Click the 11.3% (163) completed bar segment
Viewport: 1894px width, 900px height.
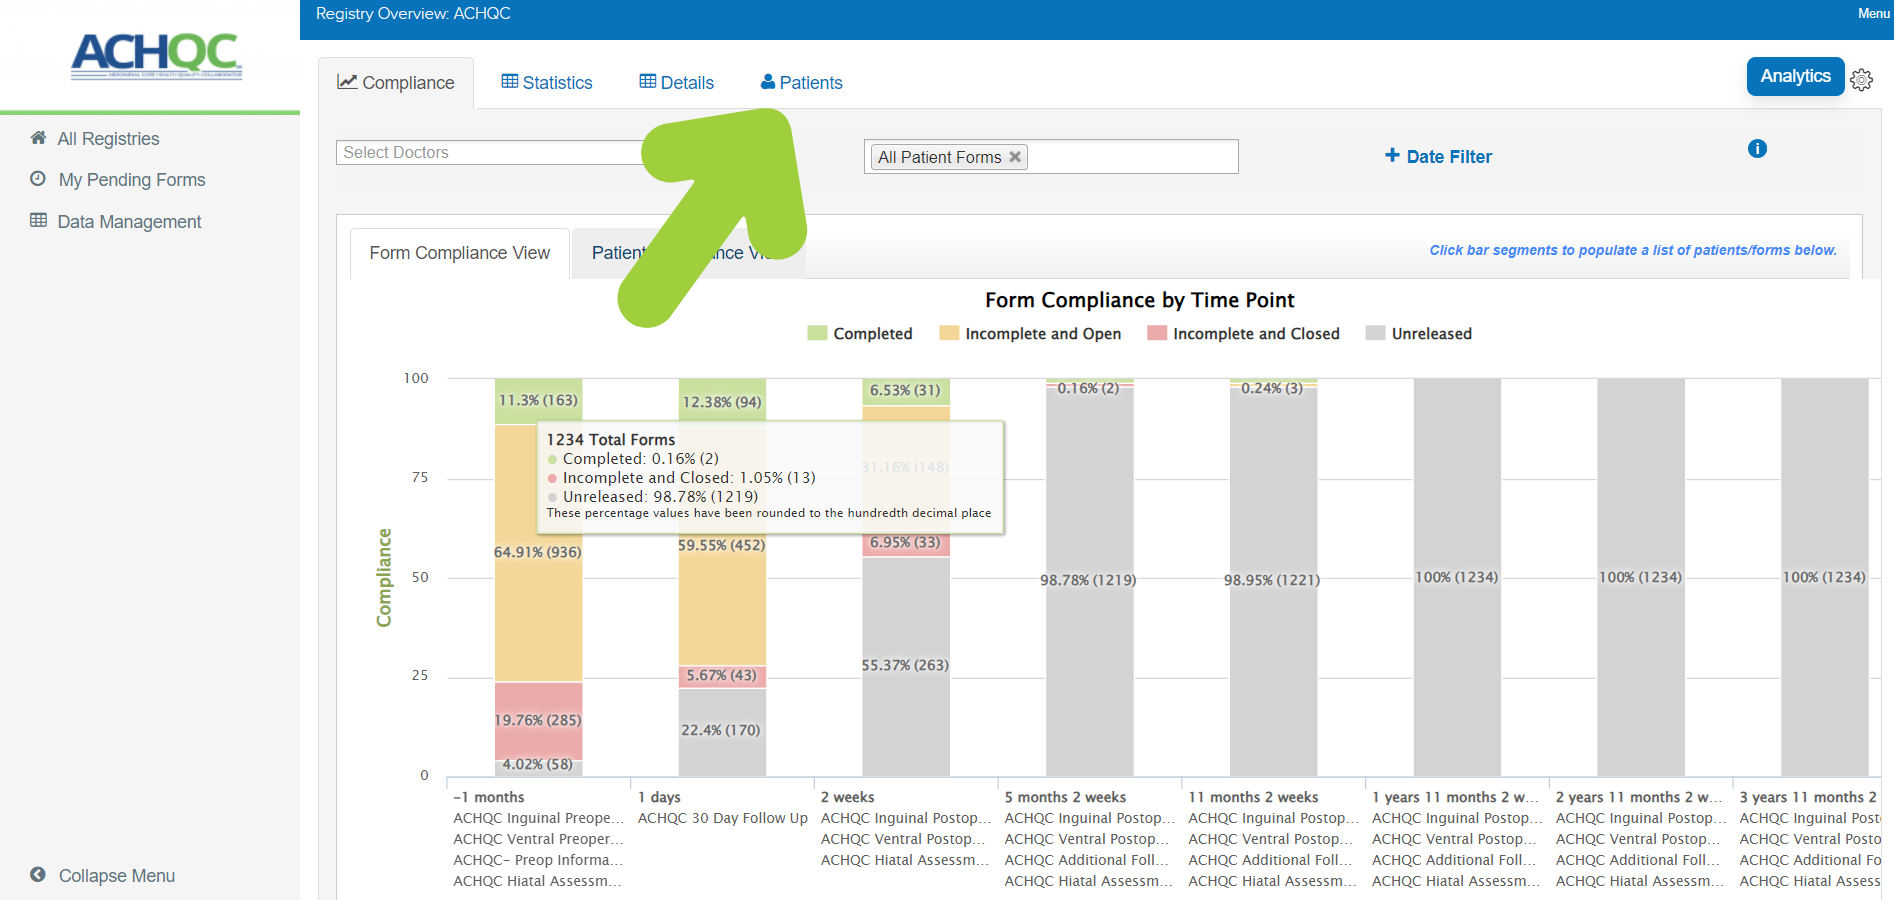[538, 401]
